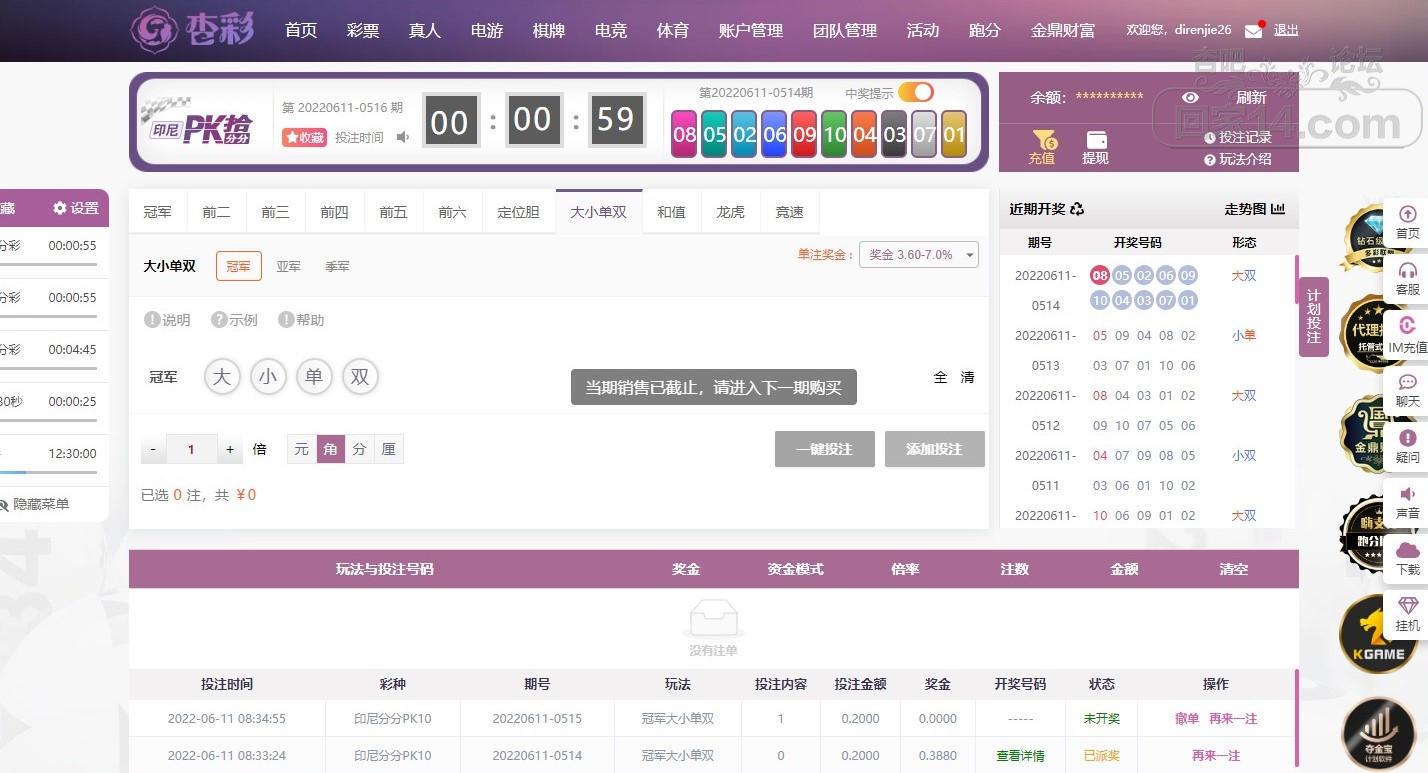Click the 说明 info icon
Screen dimensions: 1428x773
pyautogui.click(x=152, y=320)
